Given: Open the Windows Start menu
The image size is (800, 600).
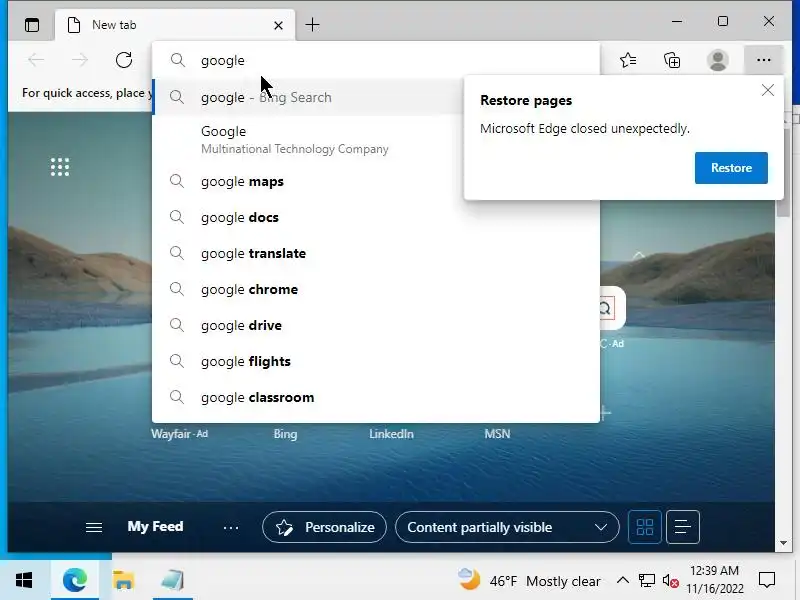Looking at the screenshot, I should point(24,580).
